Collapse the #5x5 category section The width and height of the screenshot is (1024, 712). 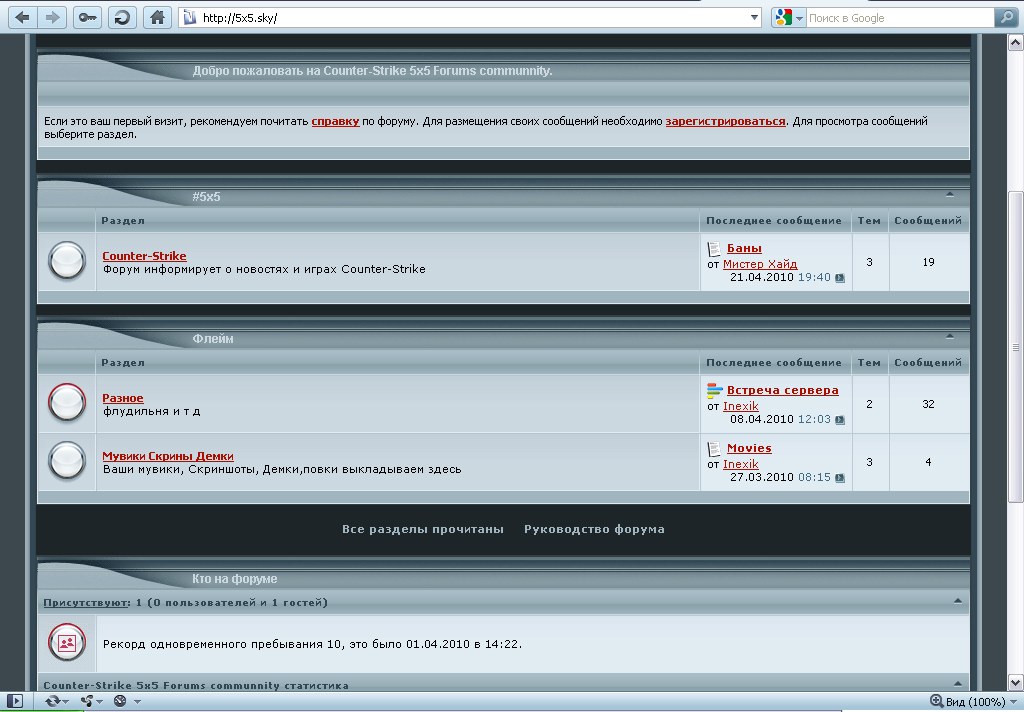pyautogui.click(x=950, y=195)
